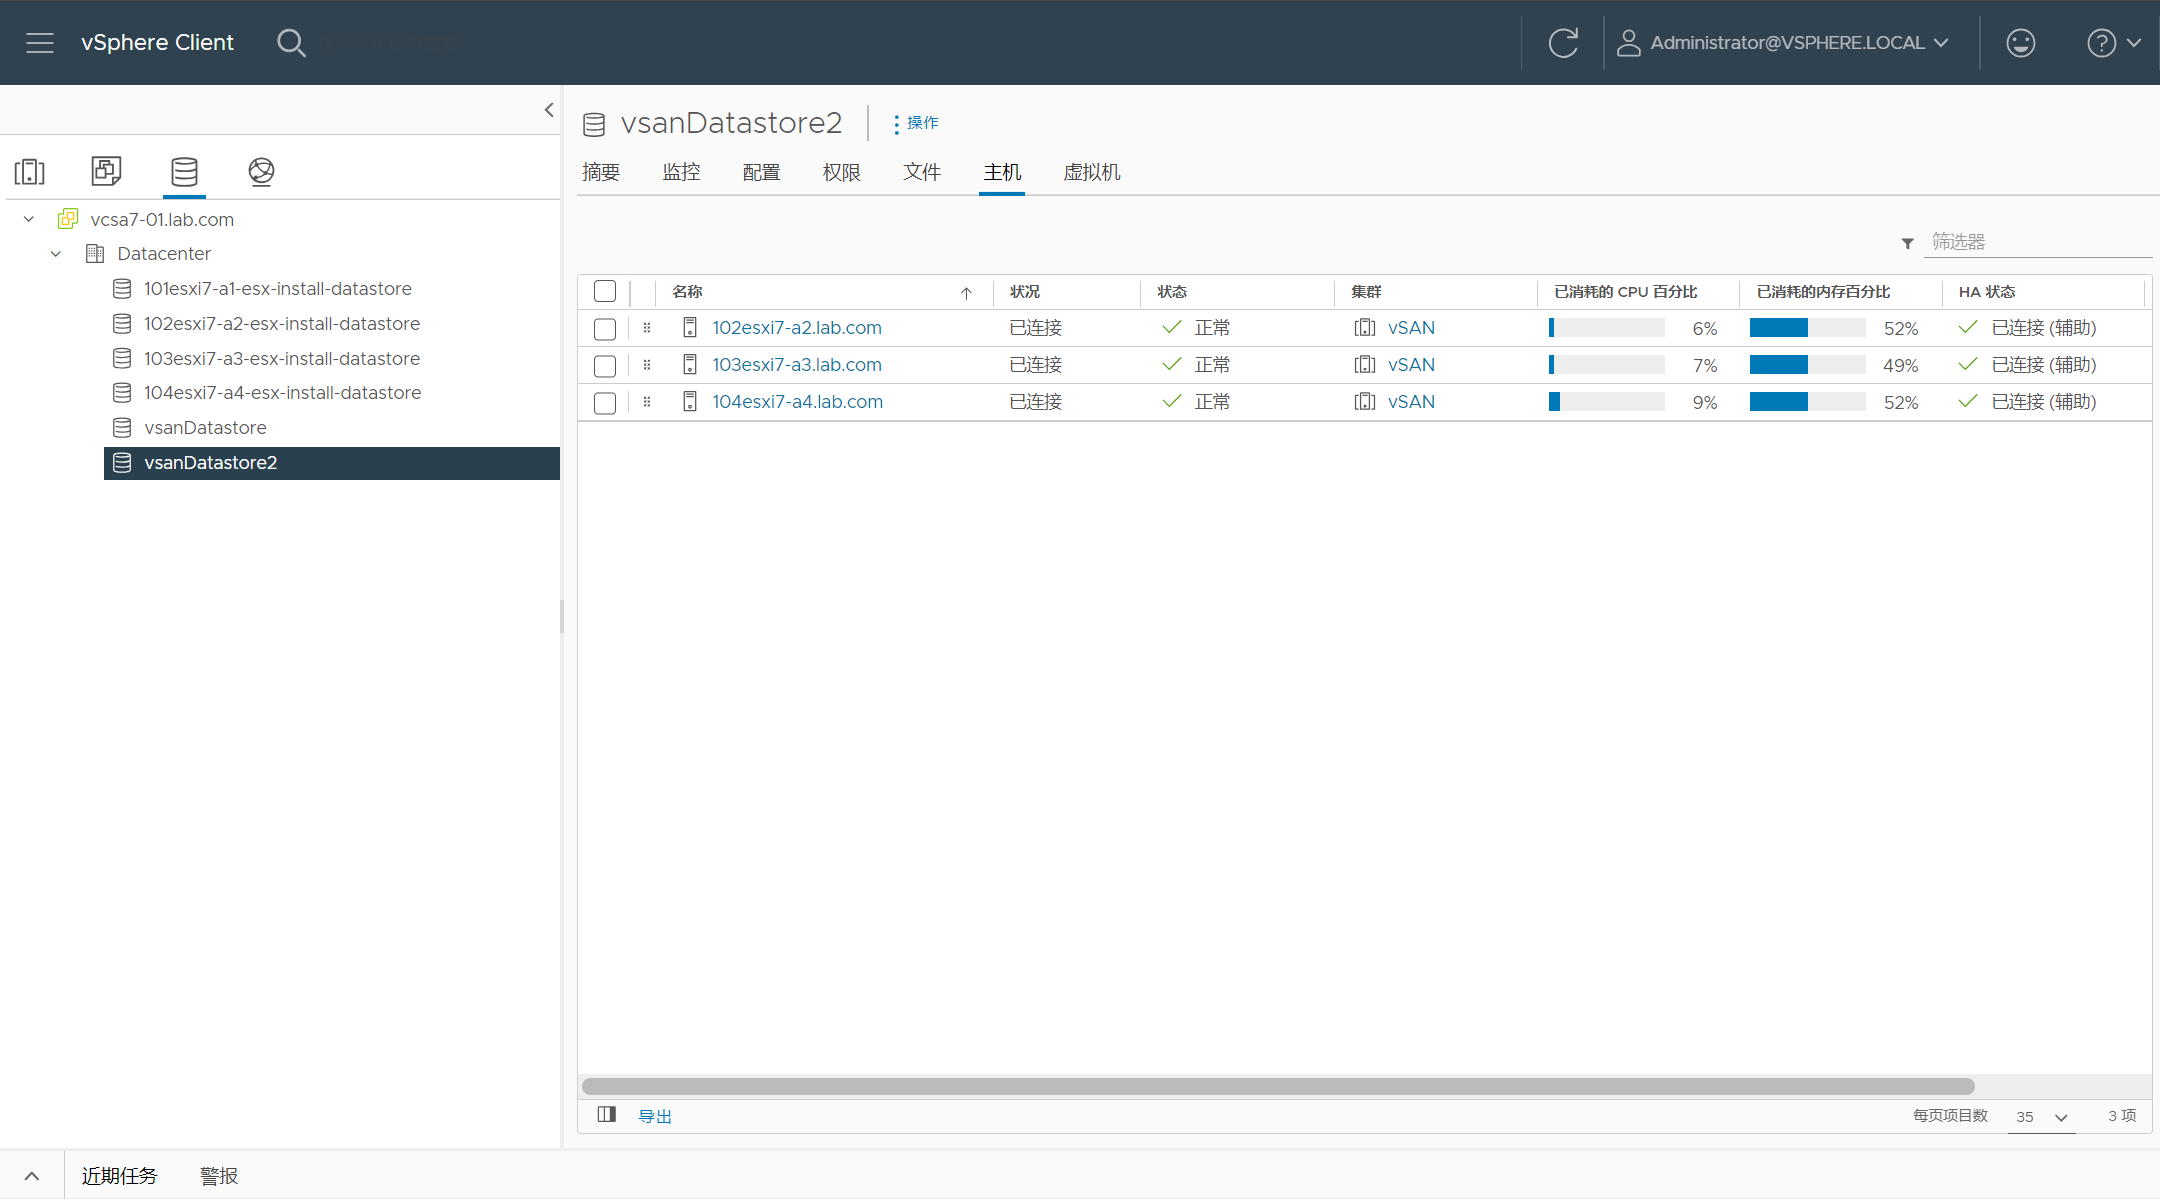Click drag handle of 104esxi7-a4.lab.com row

coord(647,402)
